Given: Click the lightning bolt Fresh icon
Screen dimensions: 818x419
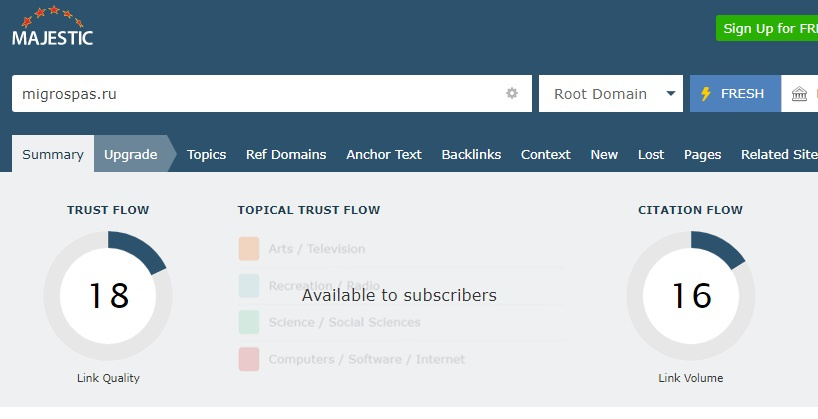Looking at the screenshot, I should pos(705,94).
